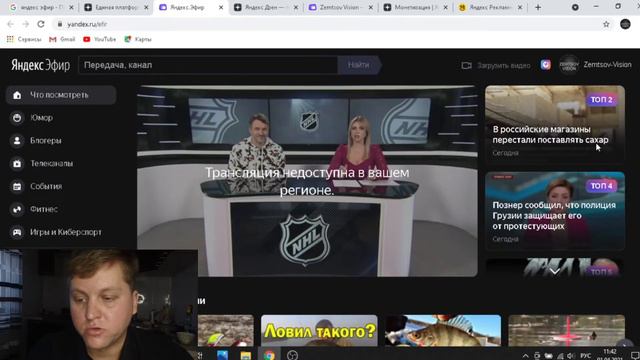This screenshot has height=360, width=640.
Task: Click the Юмор smiley icon
Action: 17,118
